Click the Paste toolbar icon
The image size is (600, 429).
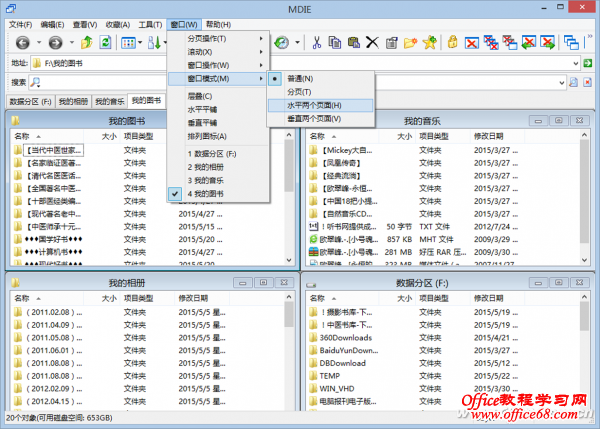point(354,42)
